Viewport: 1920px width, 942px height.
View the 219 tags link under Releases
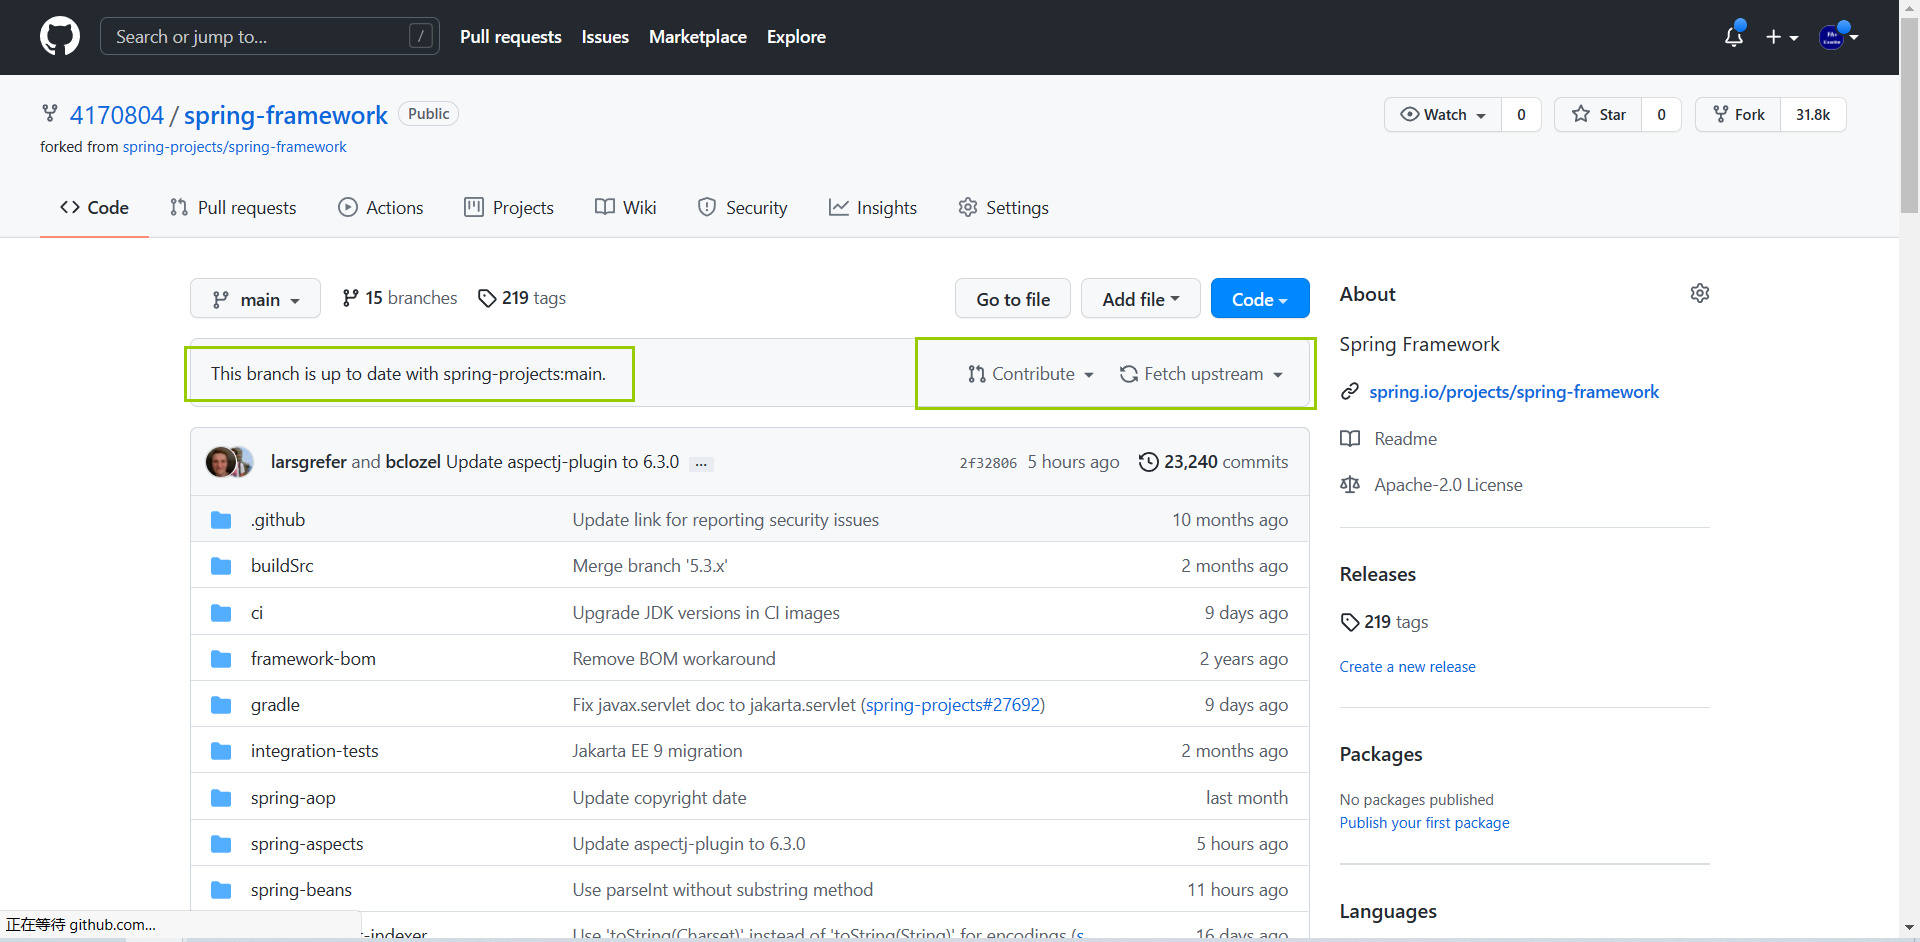(1384, 622)
